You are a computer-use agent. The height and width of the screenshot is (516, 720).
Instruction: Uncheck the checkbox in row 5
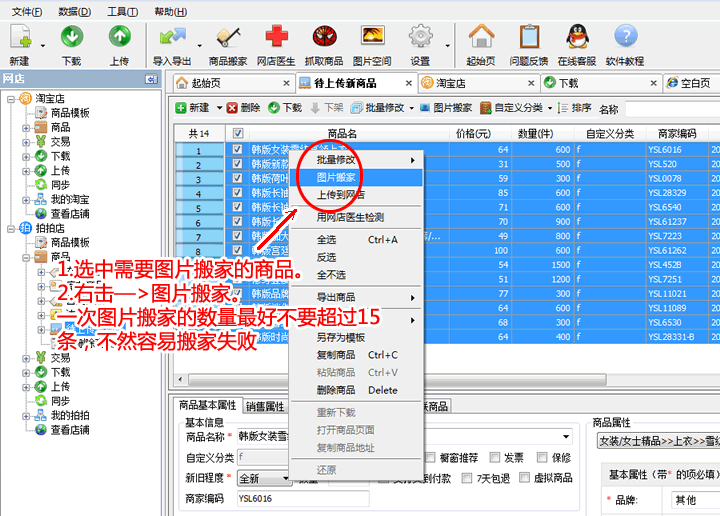point(237,207)
